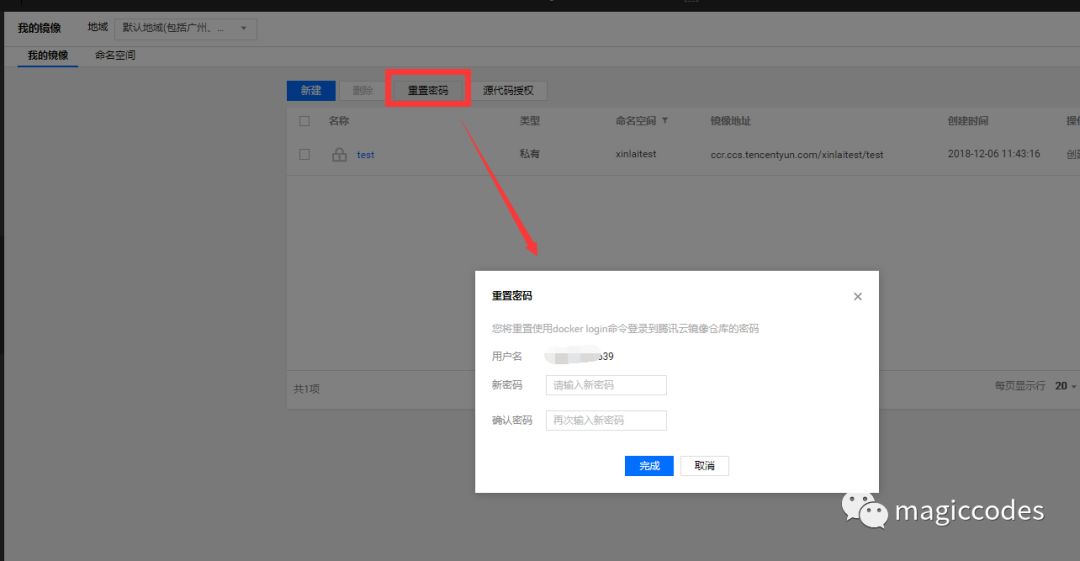Focus the 新密码 input field
Screen dimensions: 1080x561
point(606,385)
